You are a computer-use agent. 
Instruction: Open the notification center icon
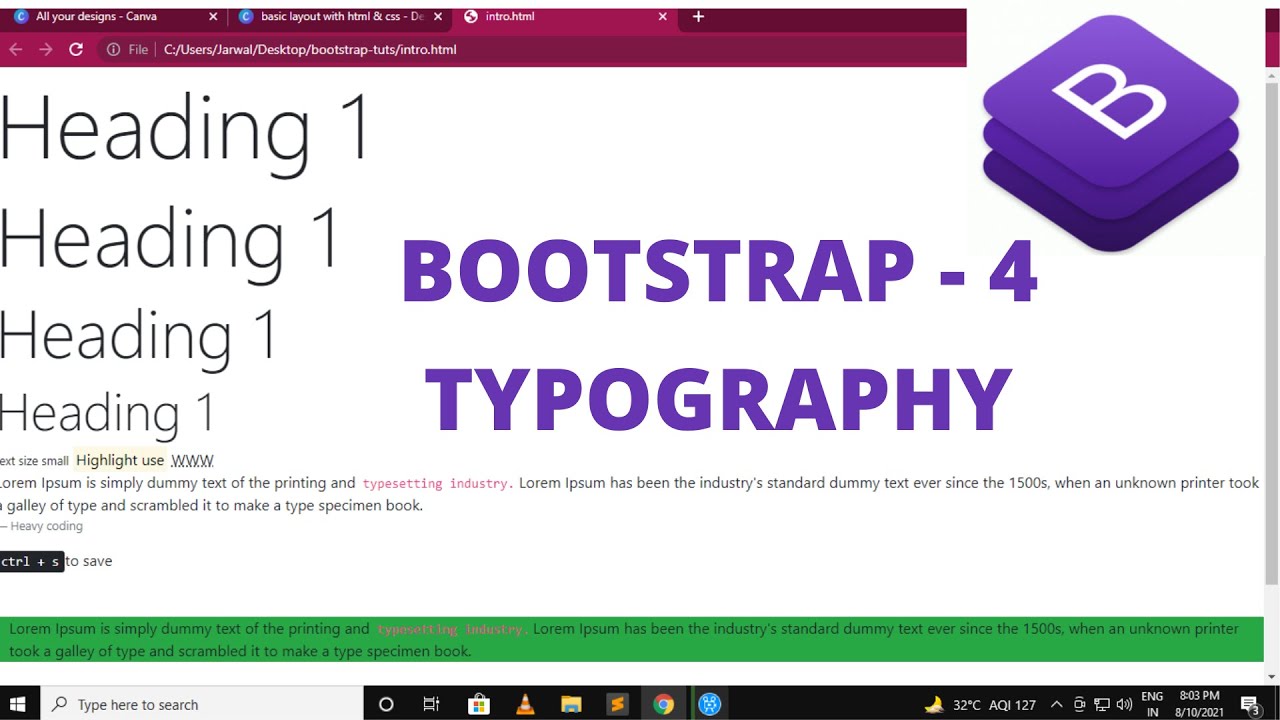(1250, 705)
